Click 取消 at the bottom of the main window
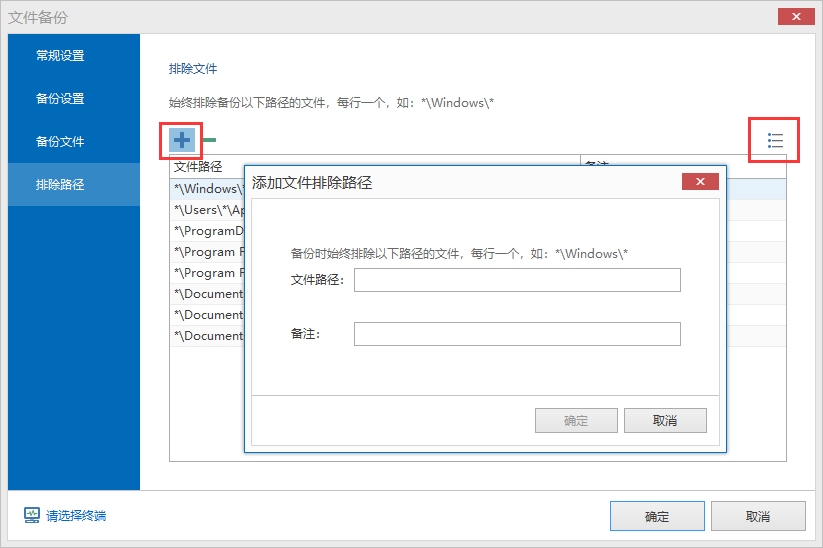The height and width of the screenshot is (548, 823). (x=757, y=517)
